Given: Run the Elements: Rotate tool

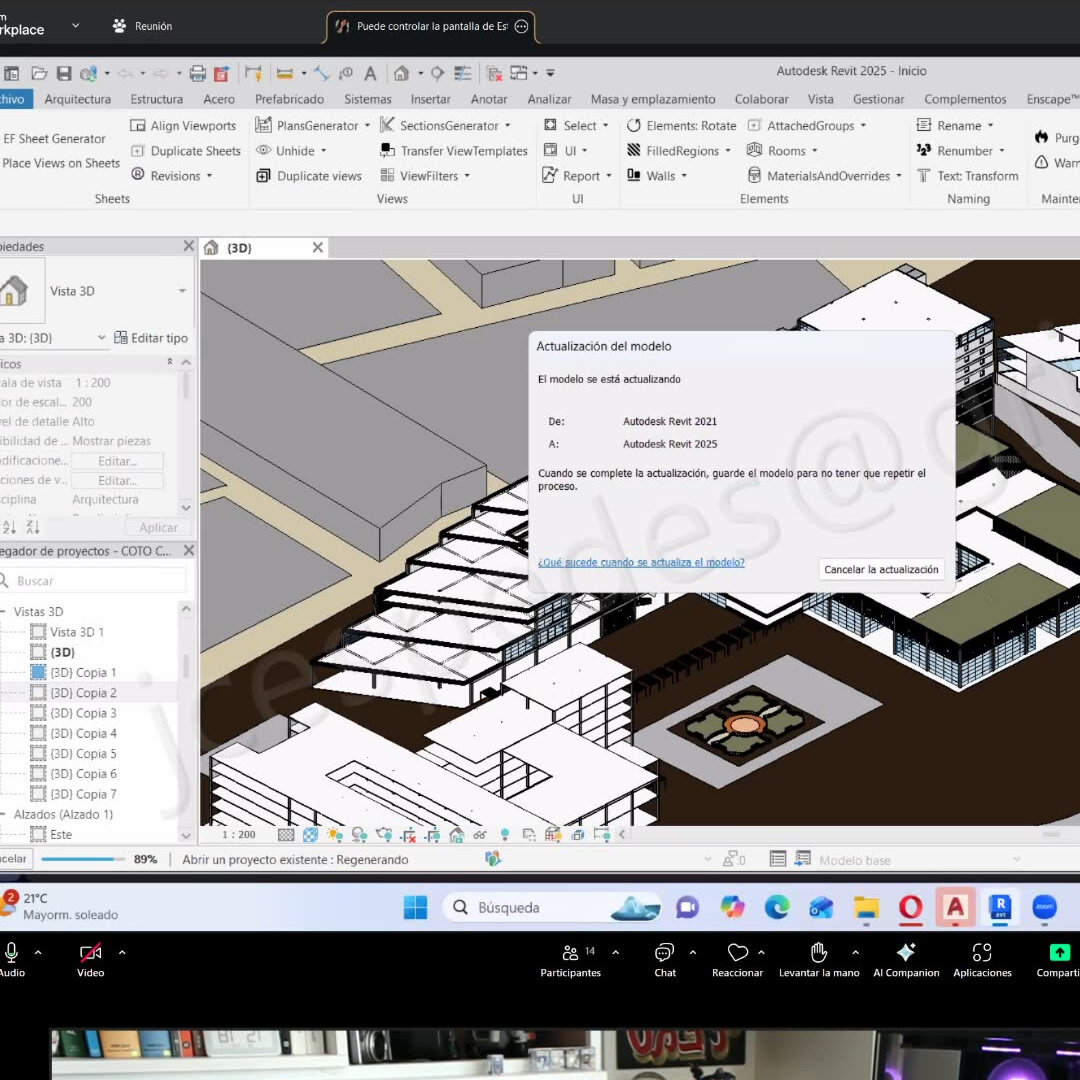Looking at the screenshot, I should click(x=682, y=125).
